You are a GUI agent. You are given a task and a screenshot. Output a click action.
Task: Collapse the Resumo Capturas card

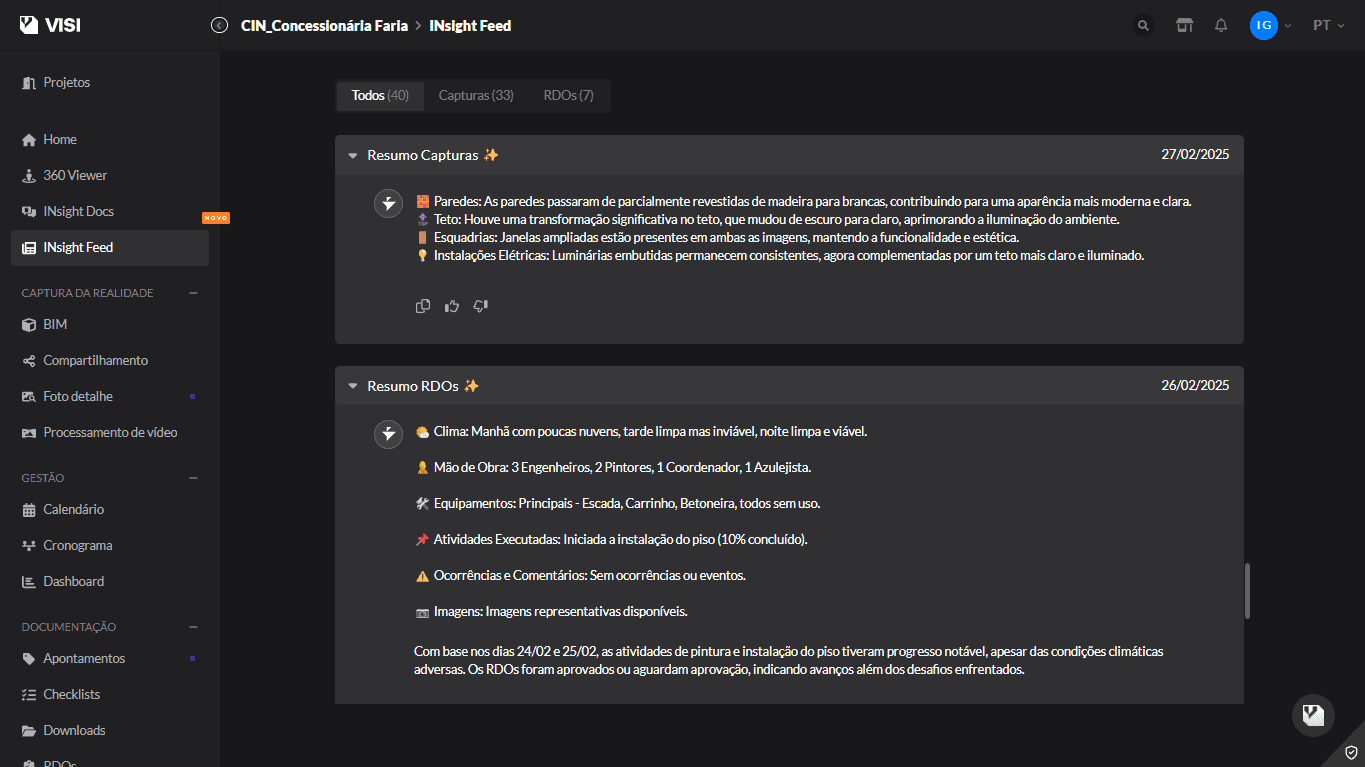coord(352,156)
